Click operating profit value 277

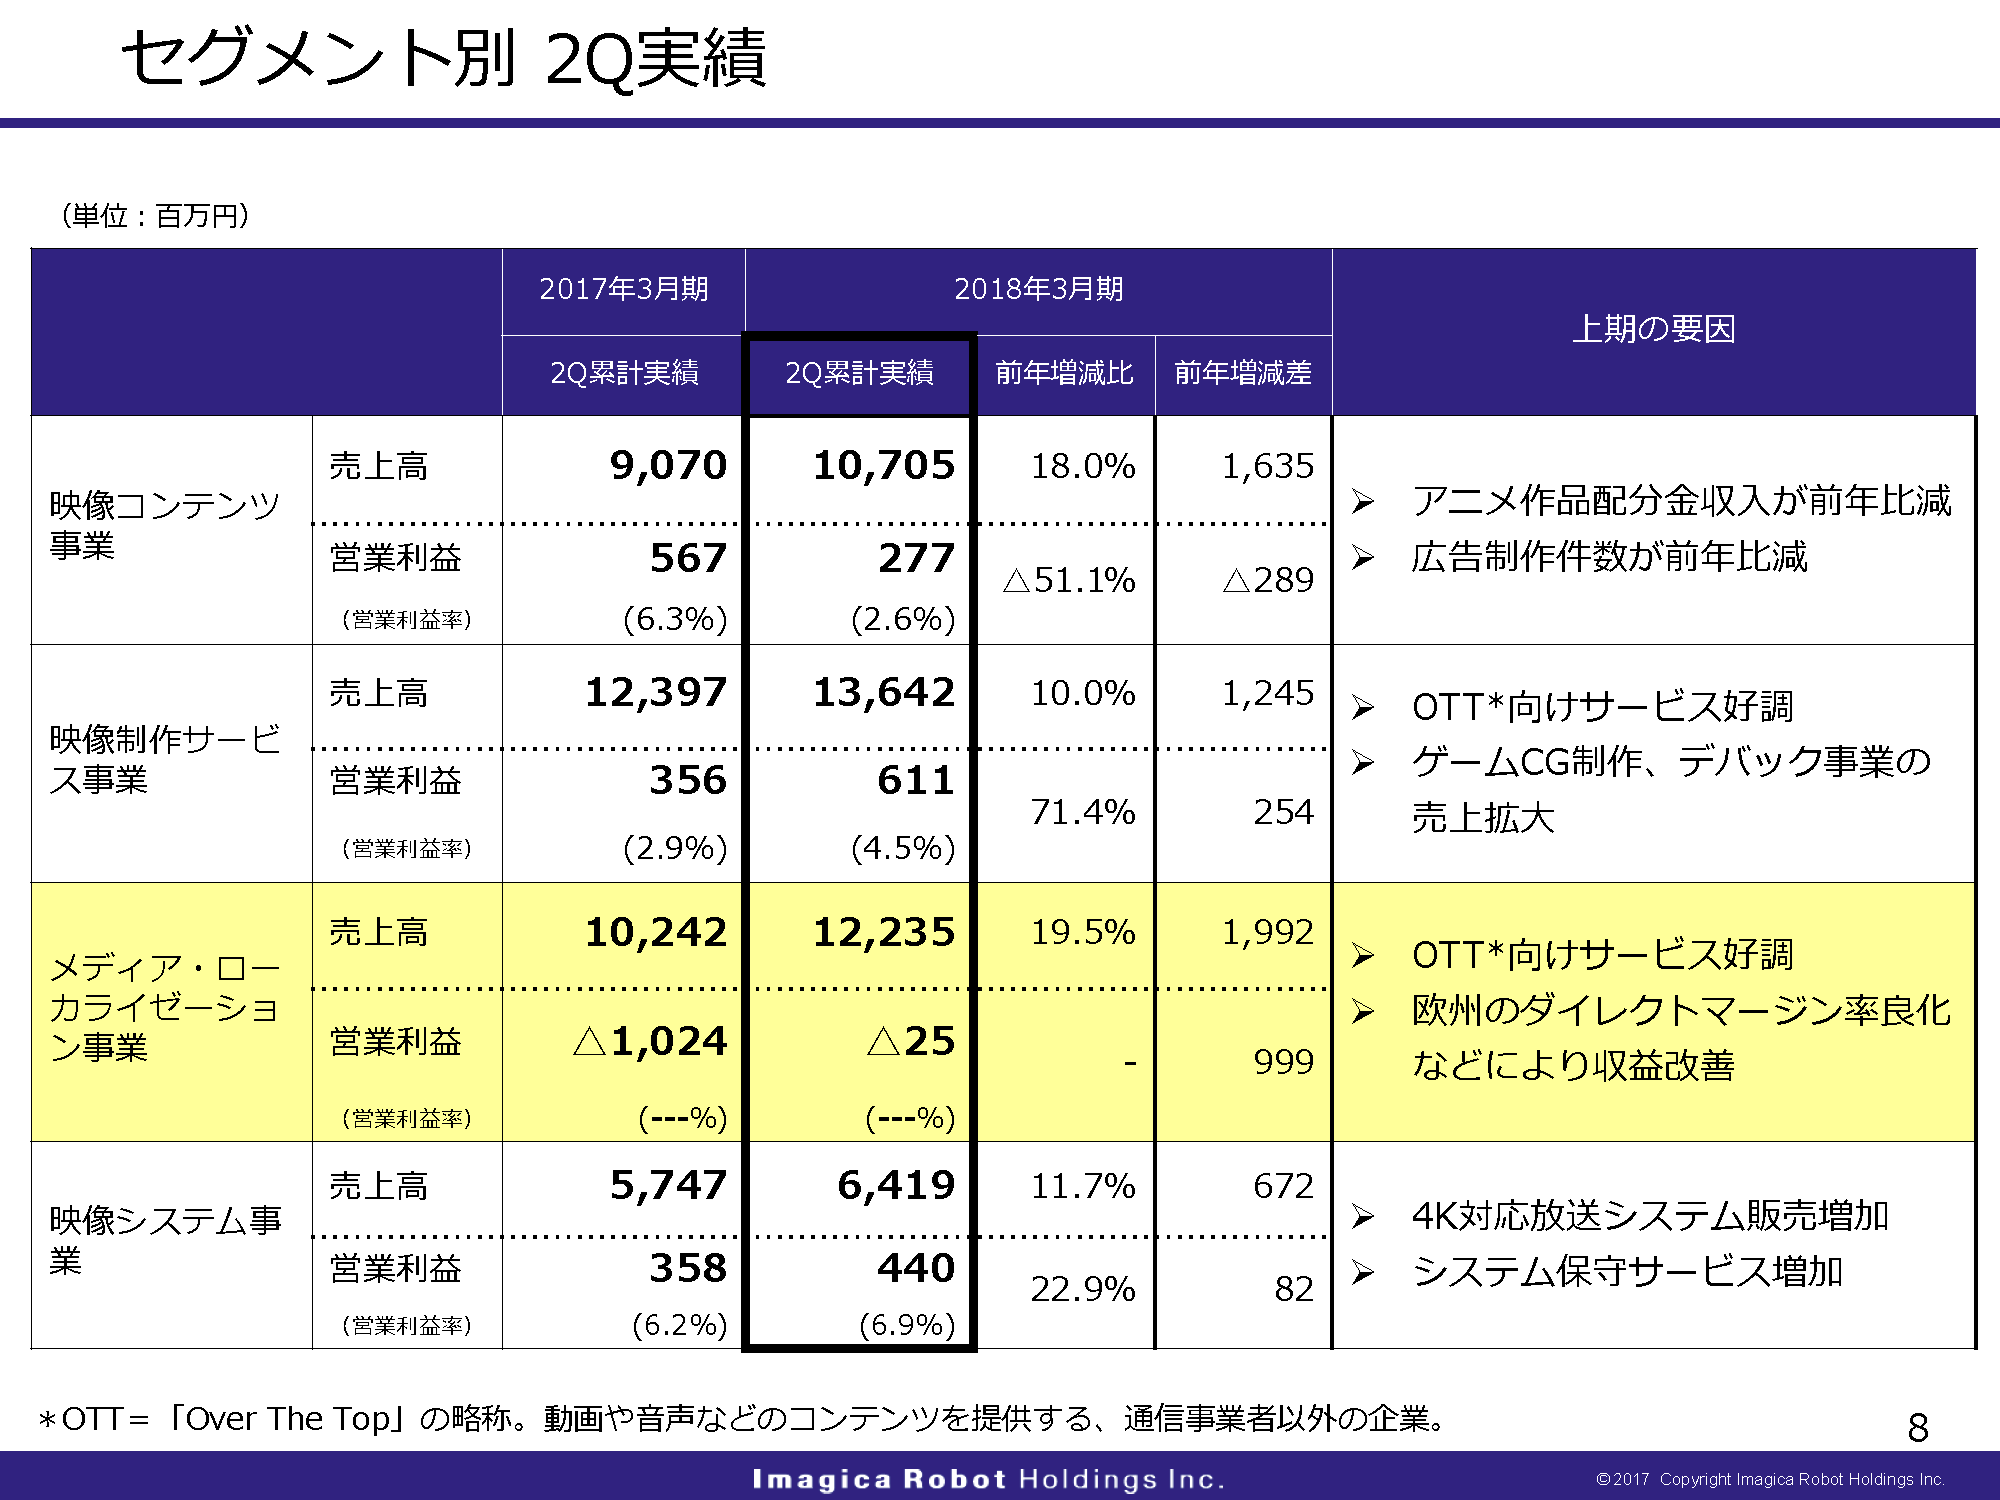pos(917,558)
